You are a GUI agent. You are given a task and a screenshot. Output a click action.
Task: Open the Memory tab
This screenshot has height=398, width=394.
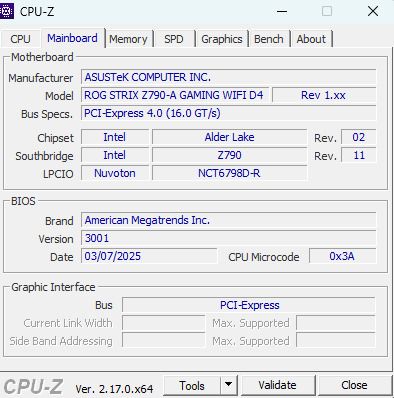click(128, 39)
